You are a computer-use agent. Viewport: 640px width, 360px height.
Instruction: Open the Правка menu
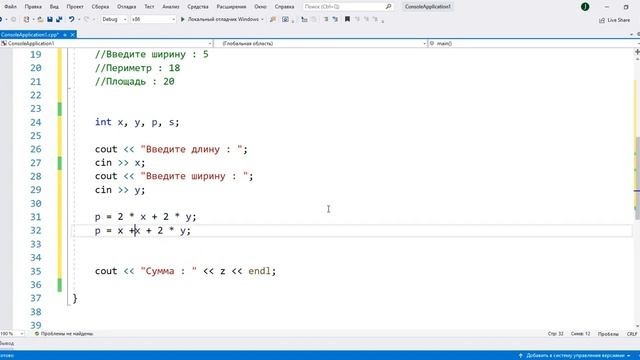click(33, 7)
